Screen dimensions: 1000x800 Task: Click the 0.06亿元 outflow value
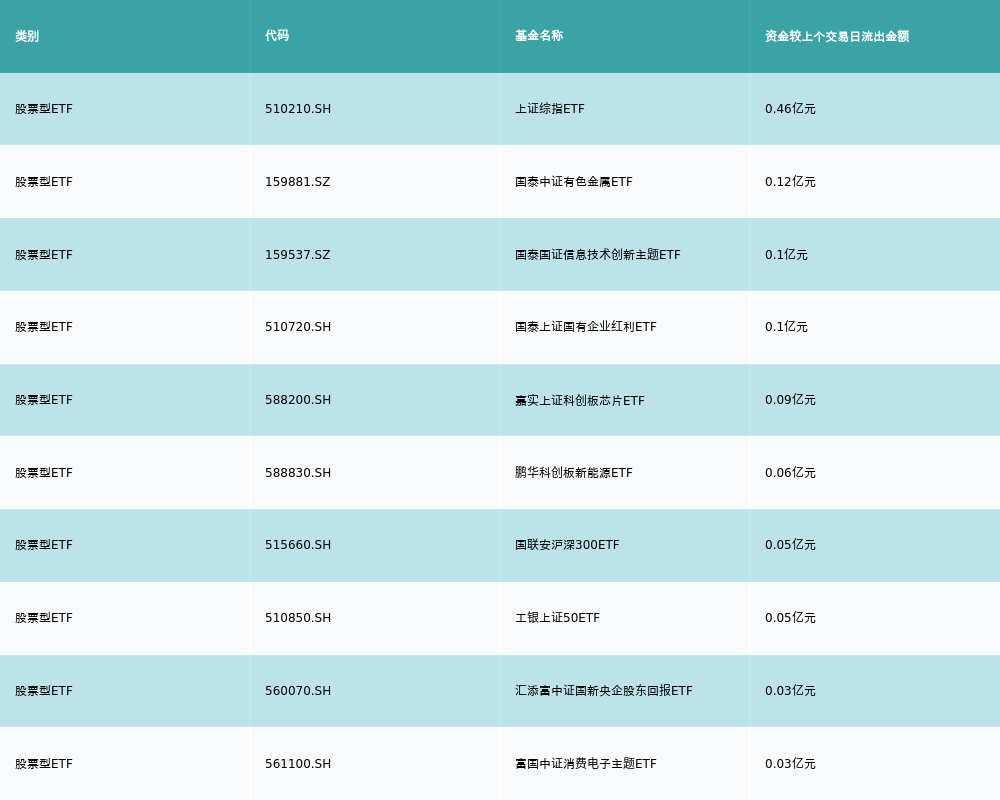tap(790, 473)
